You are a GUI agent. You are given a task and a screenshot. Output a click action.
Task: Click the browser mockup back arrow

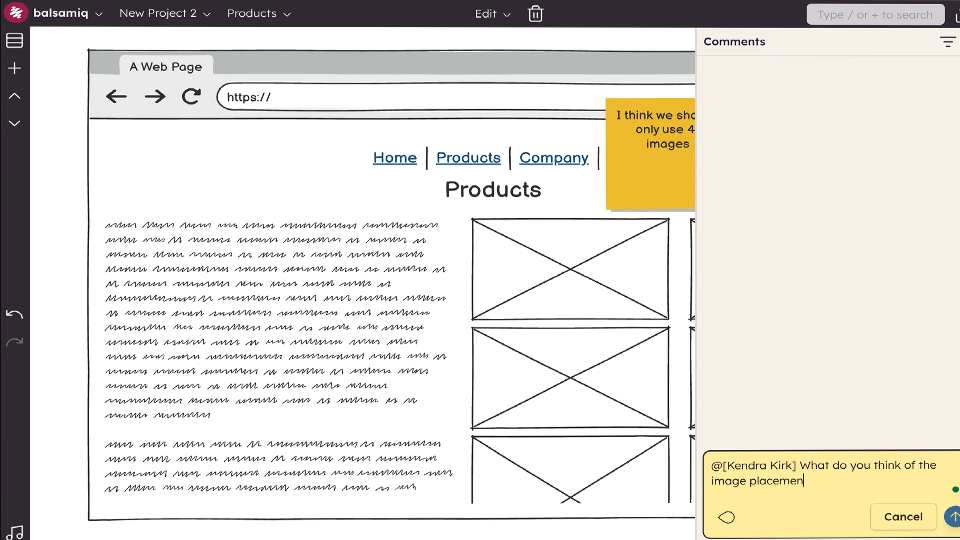(x=116, y=96)
